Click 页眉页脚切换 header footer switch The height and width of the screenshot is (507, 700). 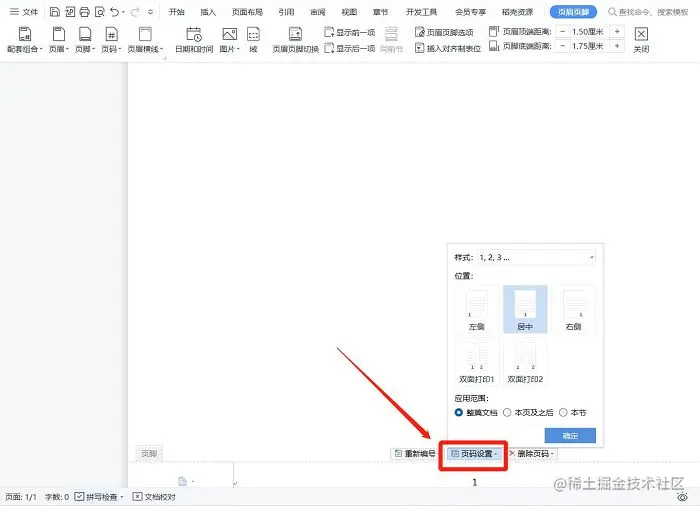coord(295,40)
